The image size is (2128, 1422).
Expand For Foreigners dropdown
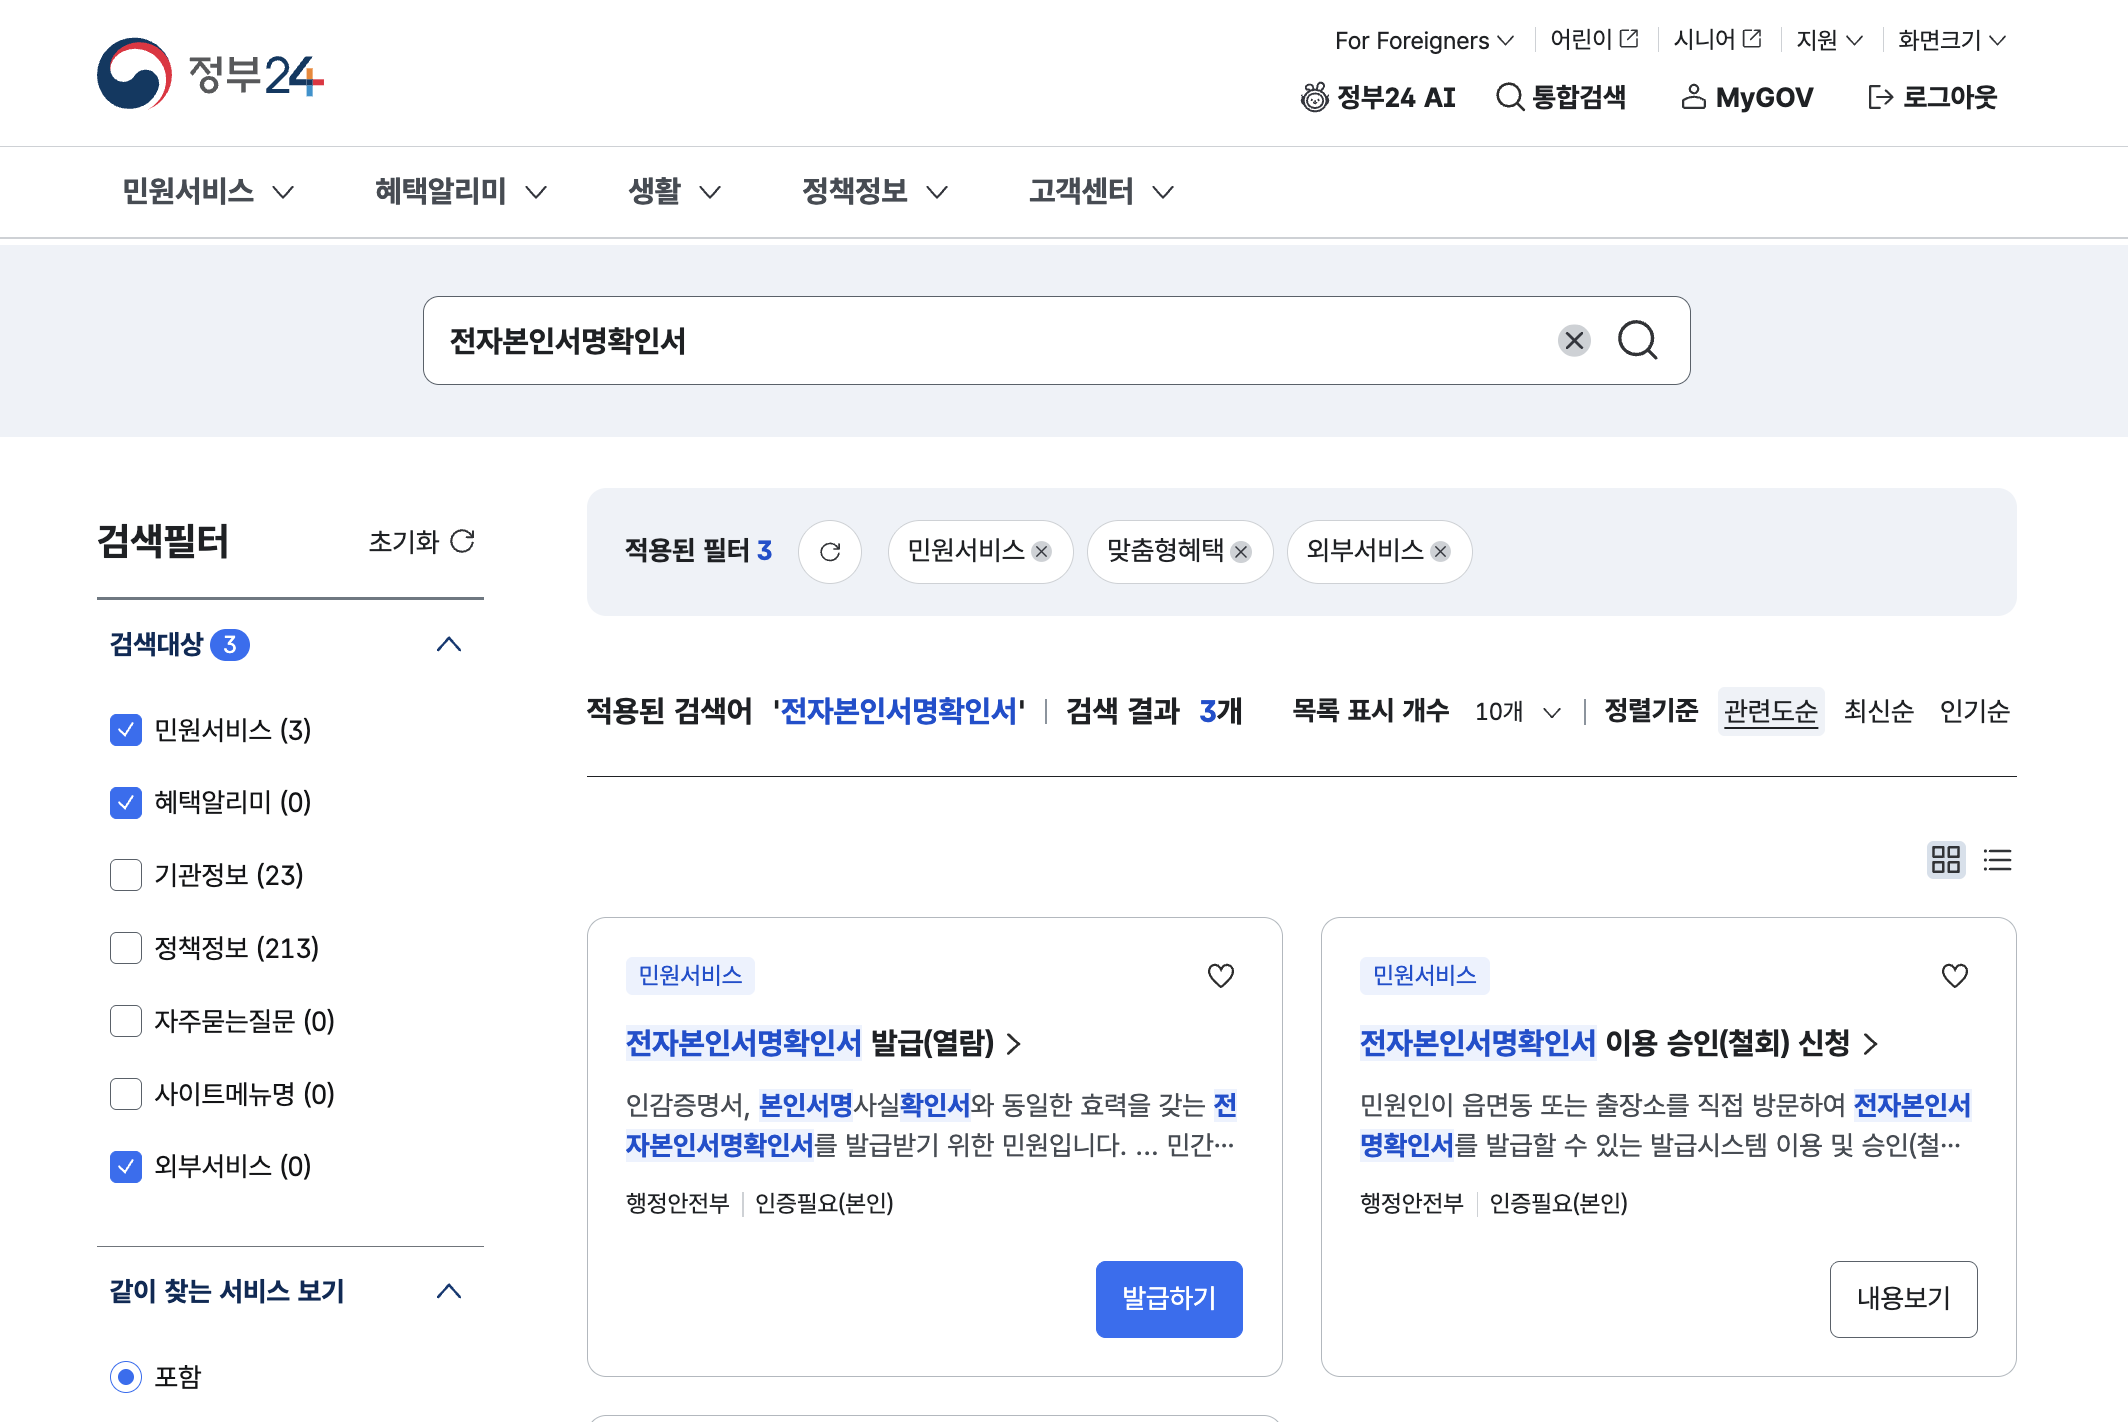tap(1424, 40)
